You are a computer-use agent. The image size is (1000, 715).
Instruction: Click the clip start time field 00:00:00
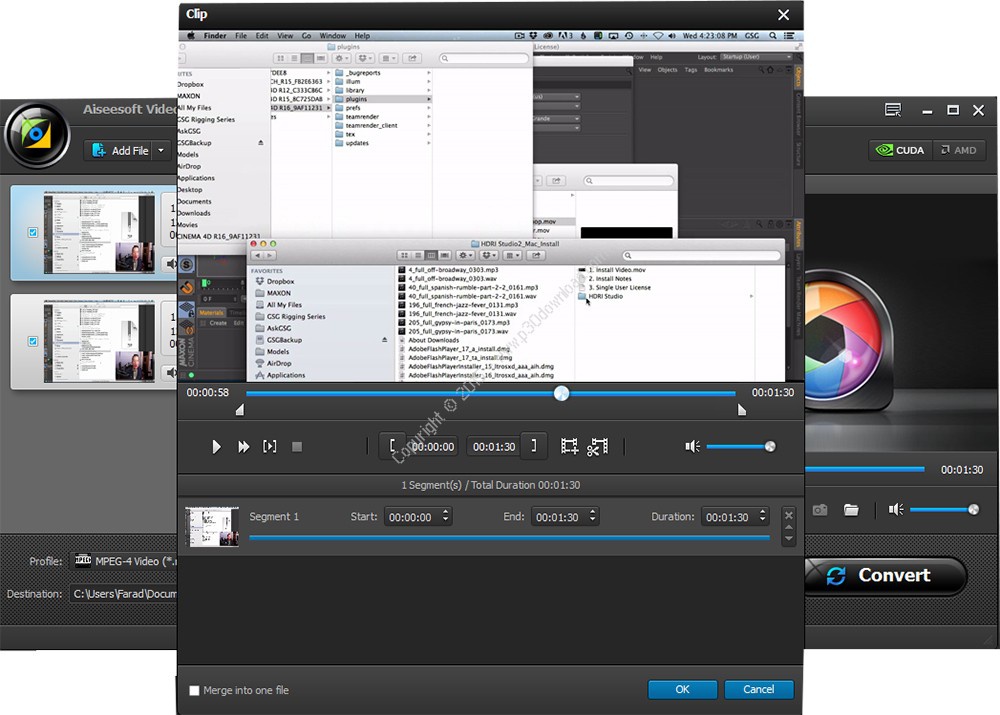433,446
